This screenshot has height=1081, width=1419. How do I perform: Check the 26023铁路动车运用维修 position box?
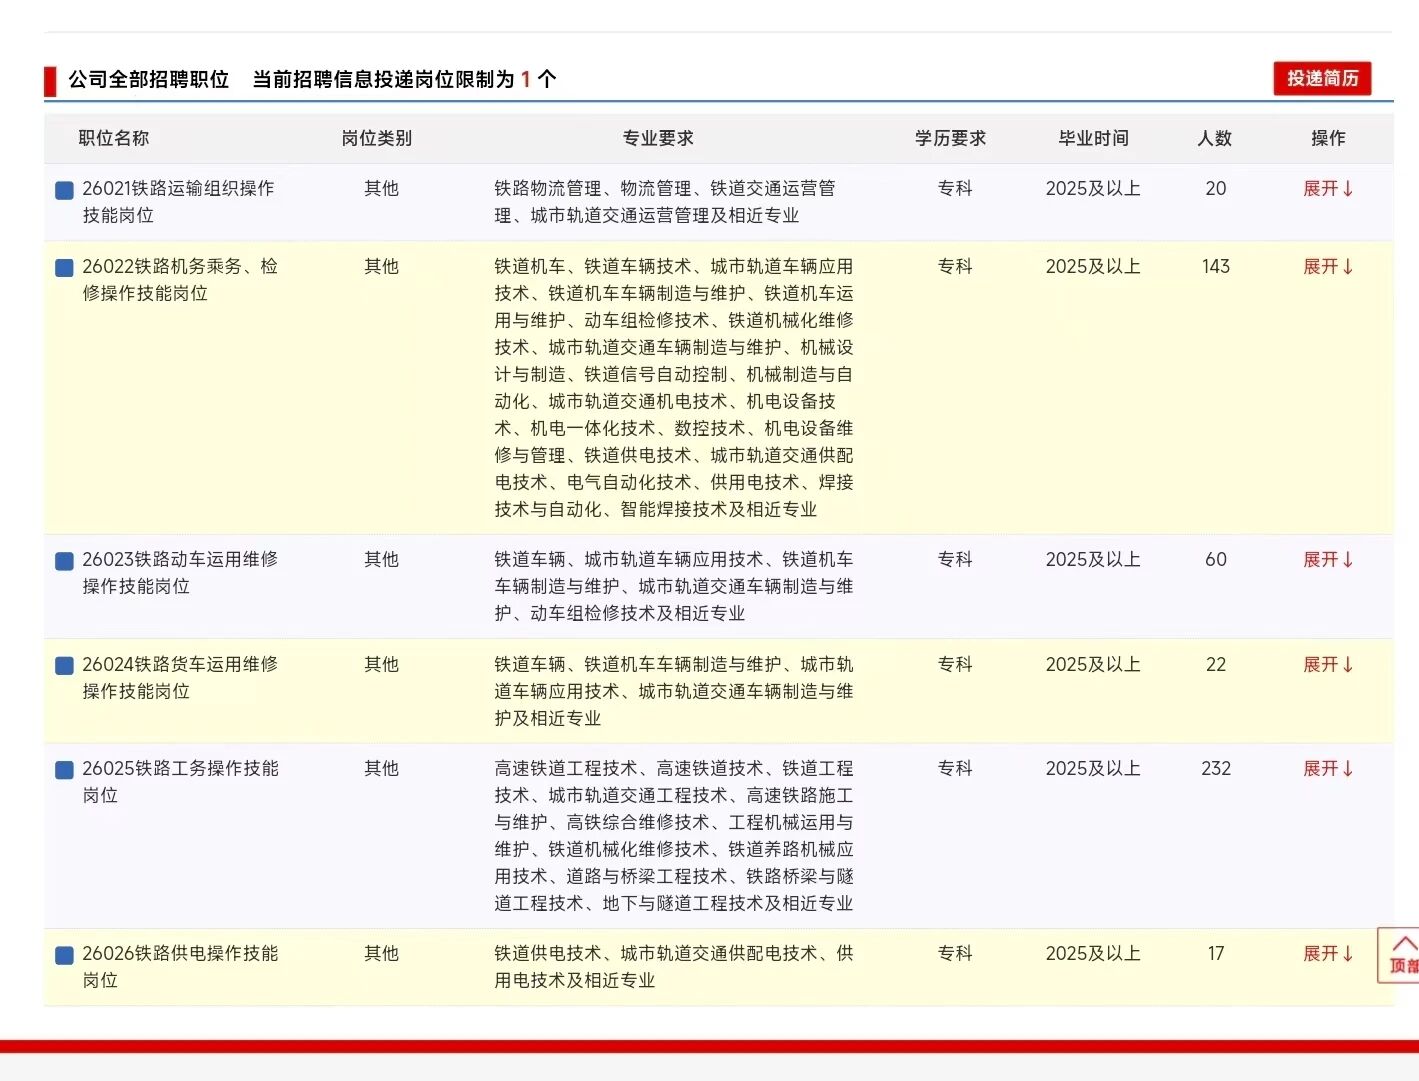coord(64,561)
